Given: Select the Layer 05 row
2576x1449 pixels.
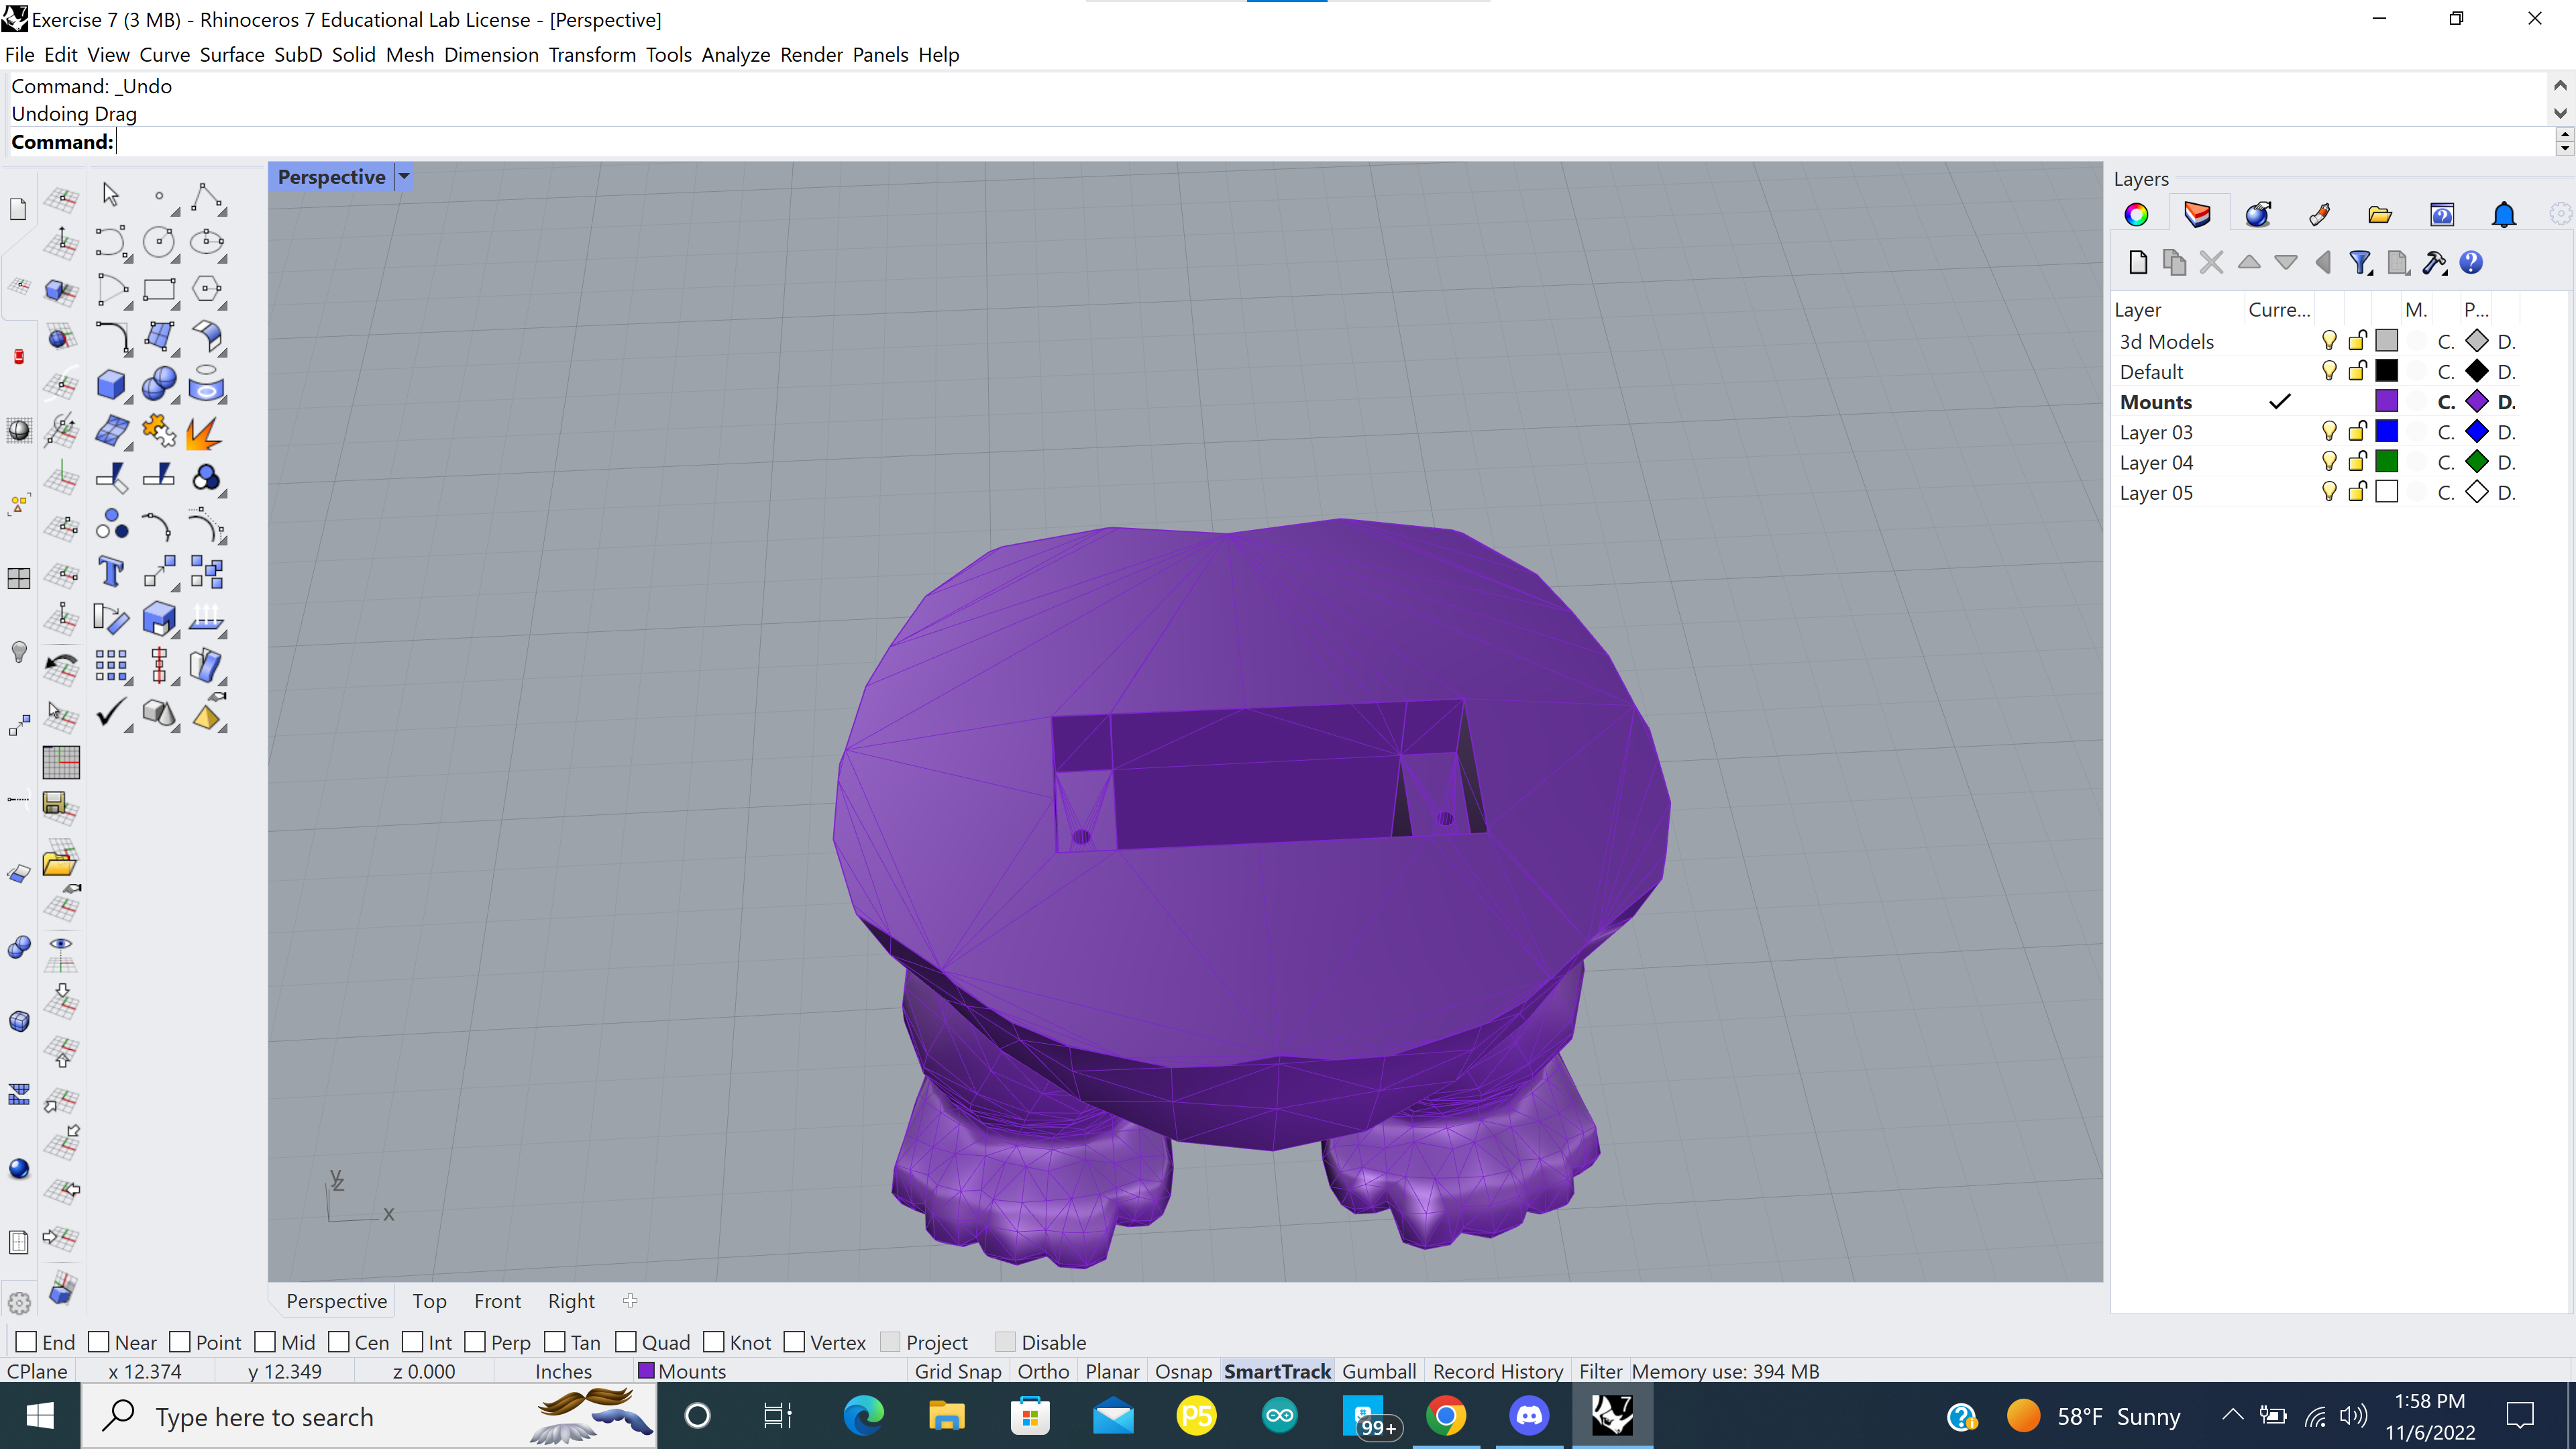Looking at the screenshot, I should tap(2315, 492).
